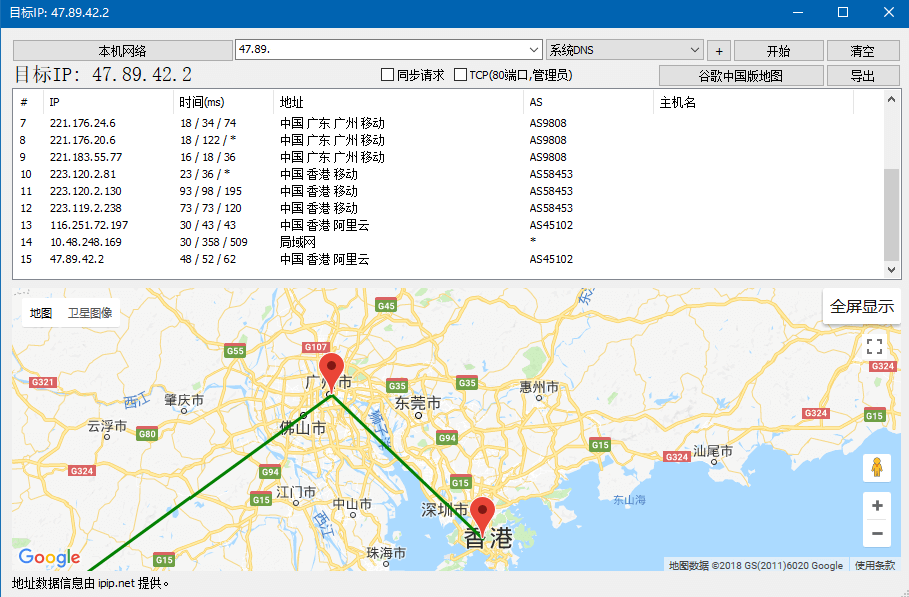Click the # column header
Image resolution: width=909 pixels, height=597 pixels.
[28, 103]
